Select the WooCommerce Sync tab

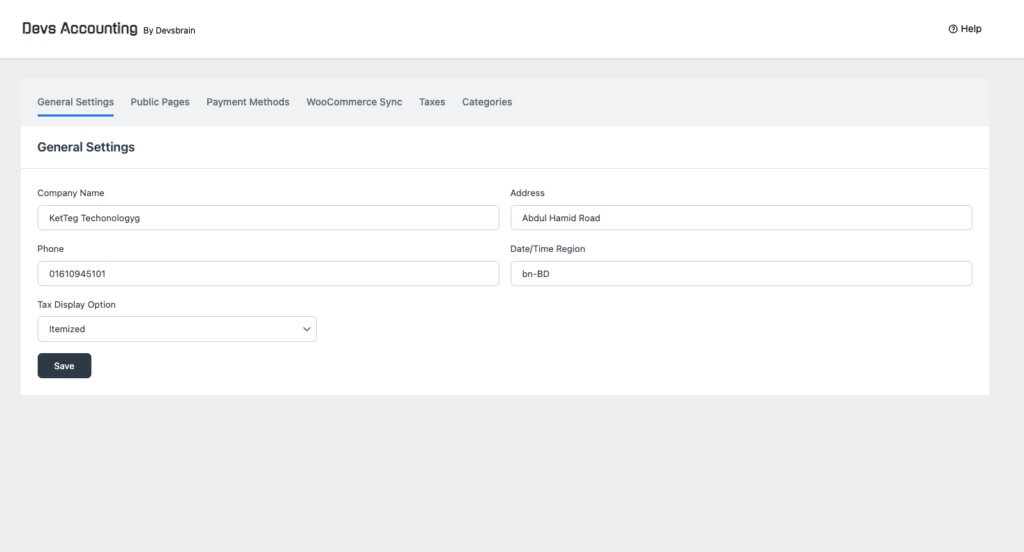354,102
